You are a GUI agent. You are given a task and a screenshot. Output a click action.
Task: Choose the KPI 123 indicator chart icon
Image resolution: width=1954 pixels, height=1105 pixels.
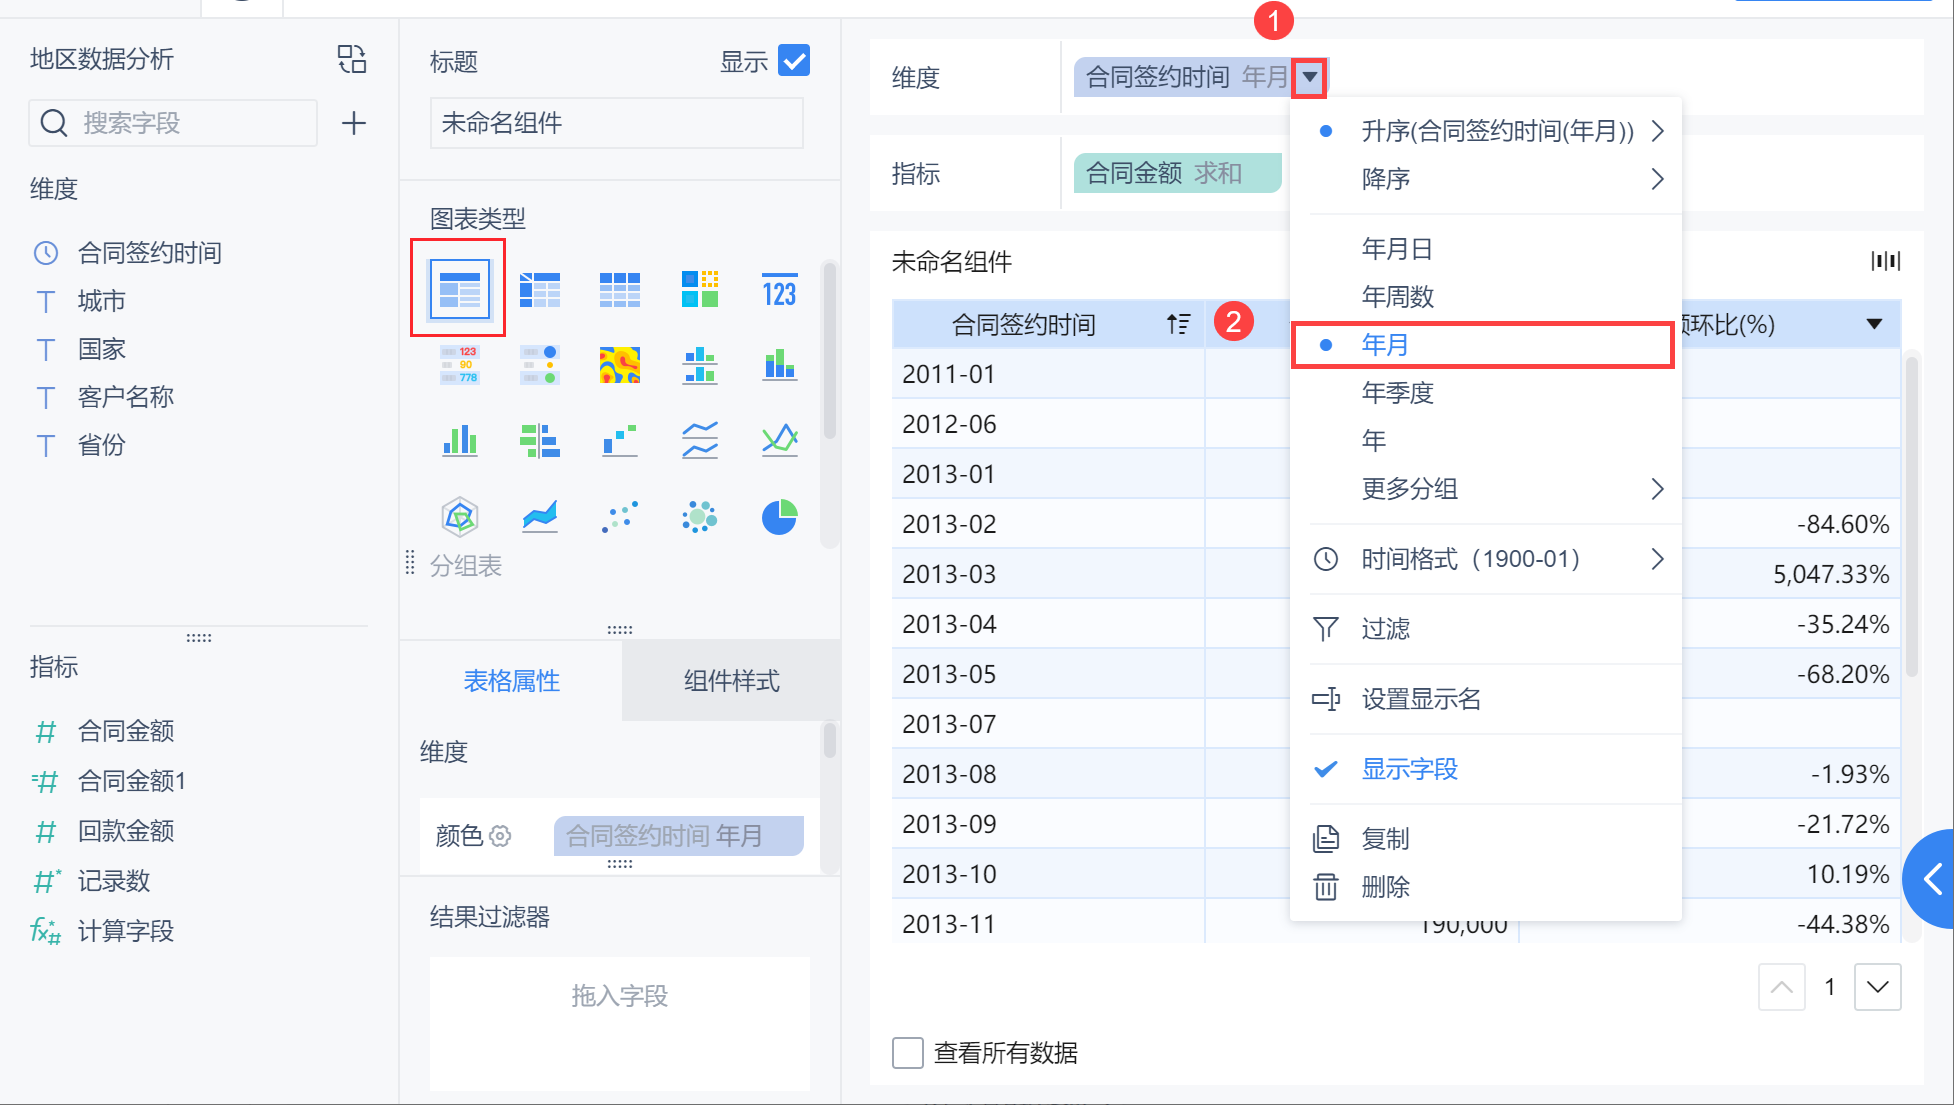pyautogui.click(x=779, y=291)
